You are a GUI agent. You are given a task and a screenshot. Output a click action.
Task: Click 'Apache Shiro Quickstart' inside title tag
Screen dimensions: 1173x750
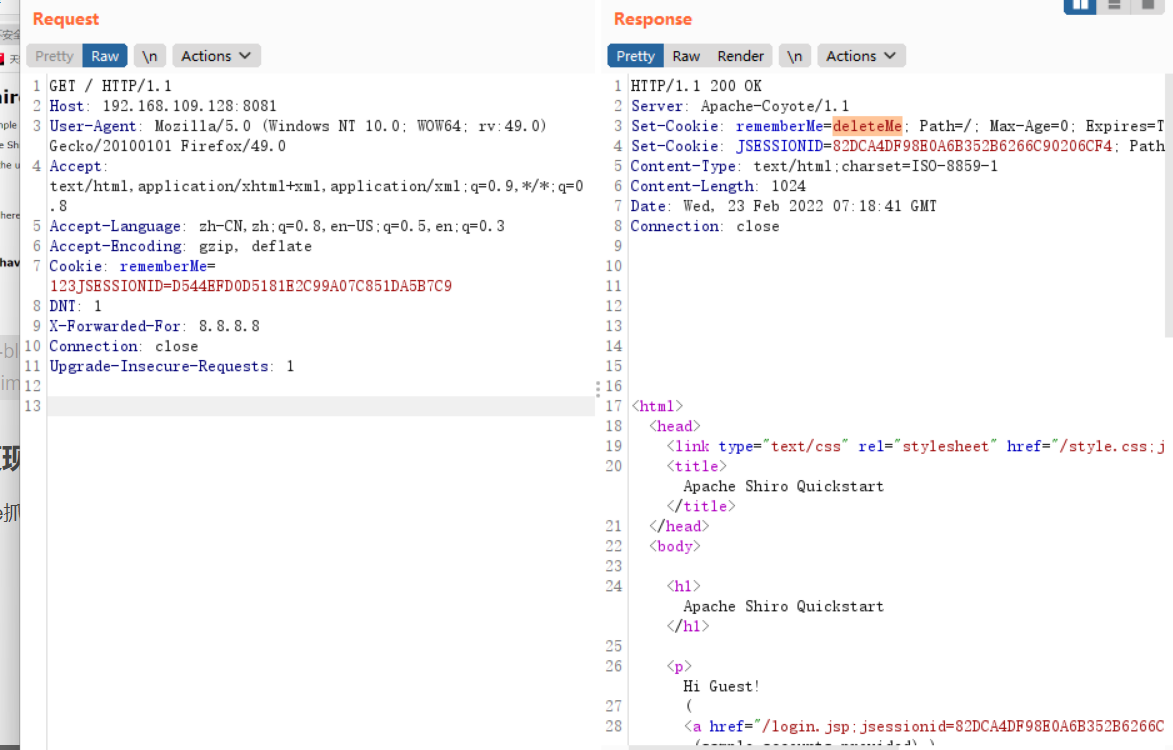pos(783,486)
